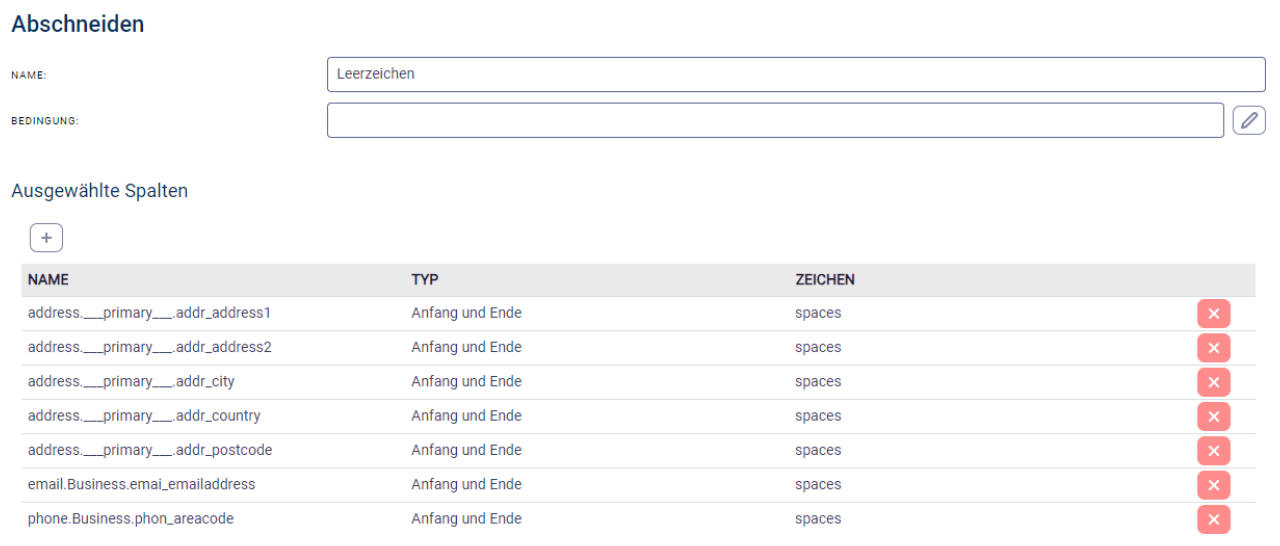
Task: Select the phone.Business.phon_areacode name cell
Action: (130, 519)
